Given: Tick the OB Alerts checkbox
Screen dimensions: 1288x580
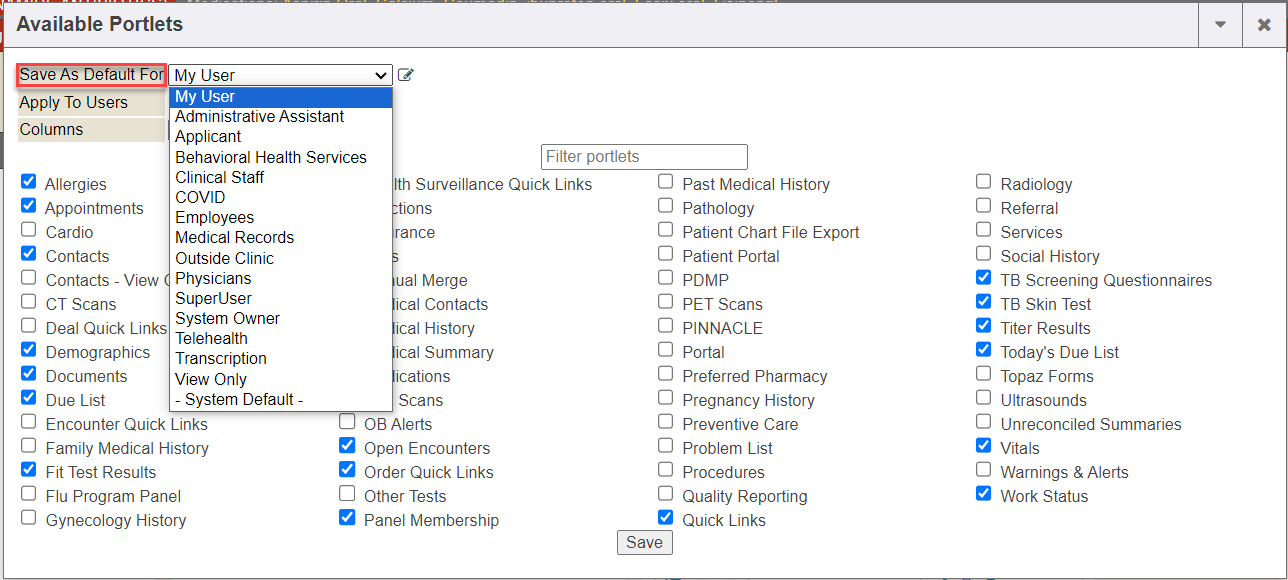Looking at the screenshot, I should 347,422.
